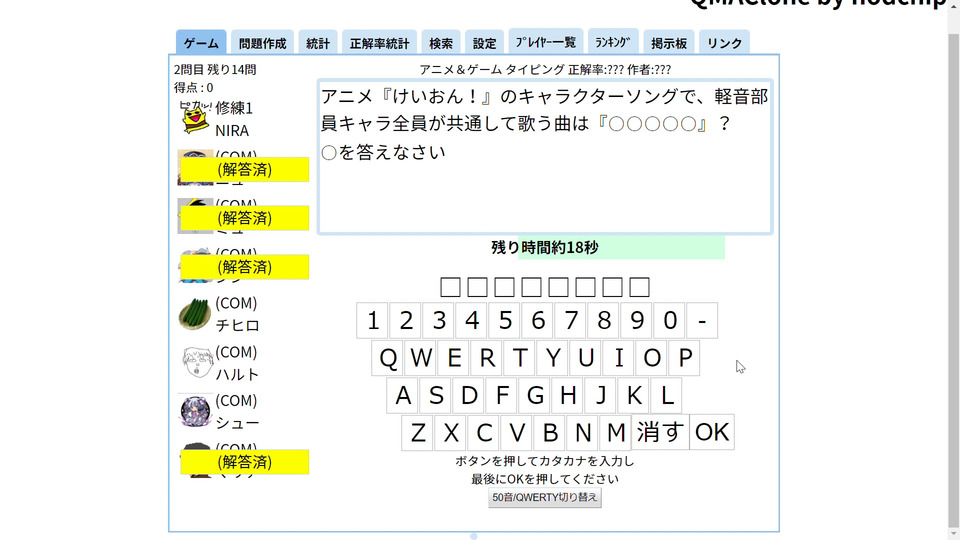Click the 残り時間 timer progress bar
The height and width of the screenshot is (540, 960).
[x=621, y=247]
